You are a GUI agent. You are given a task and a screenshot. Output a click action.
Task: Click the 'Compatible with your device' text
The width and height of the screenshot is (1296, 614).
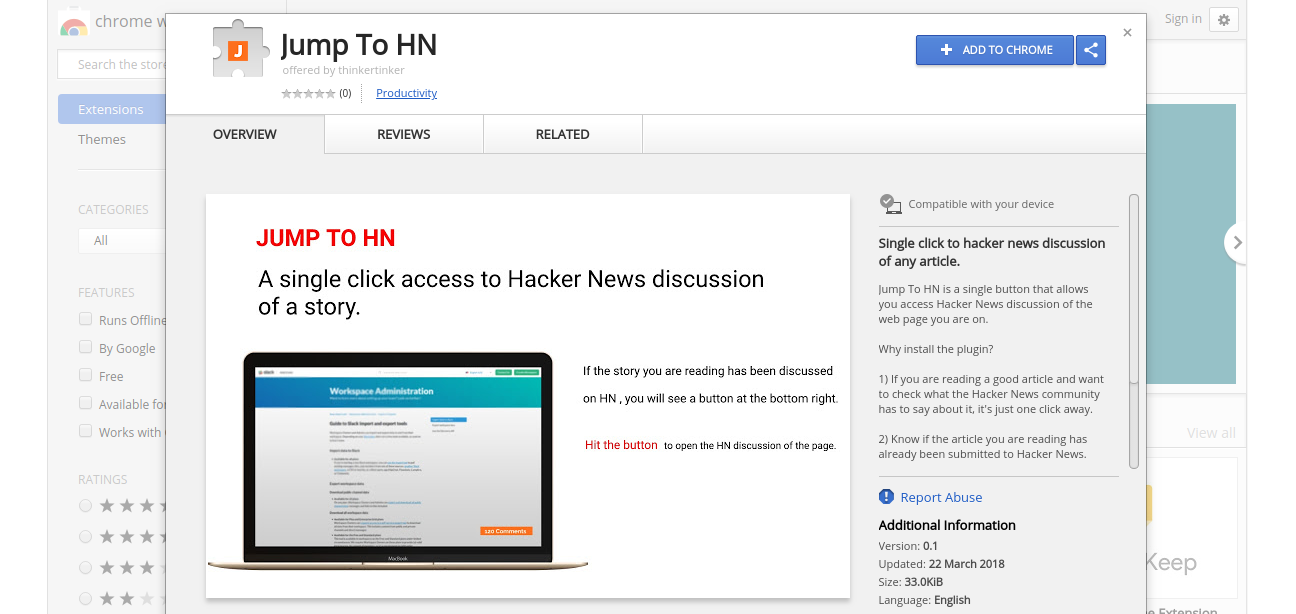tap(981, 204)
